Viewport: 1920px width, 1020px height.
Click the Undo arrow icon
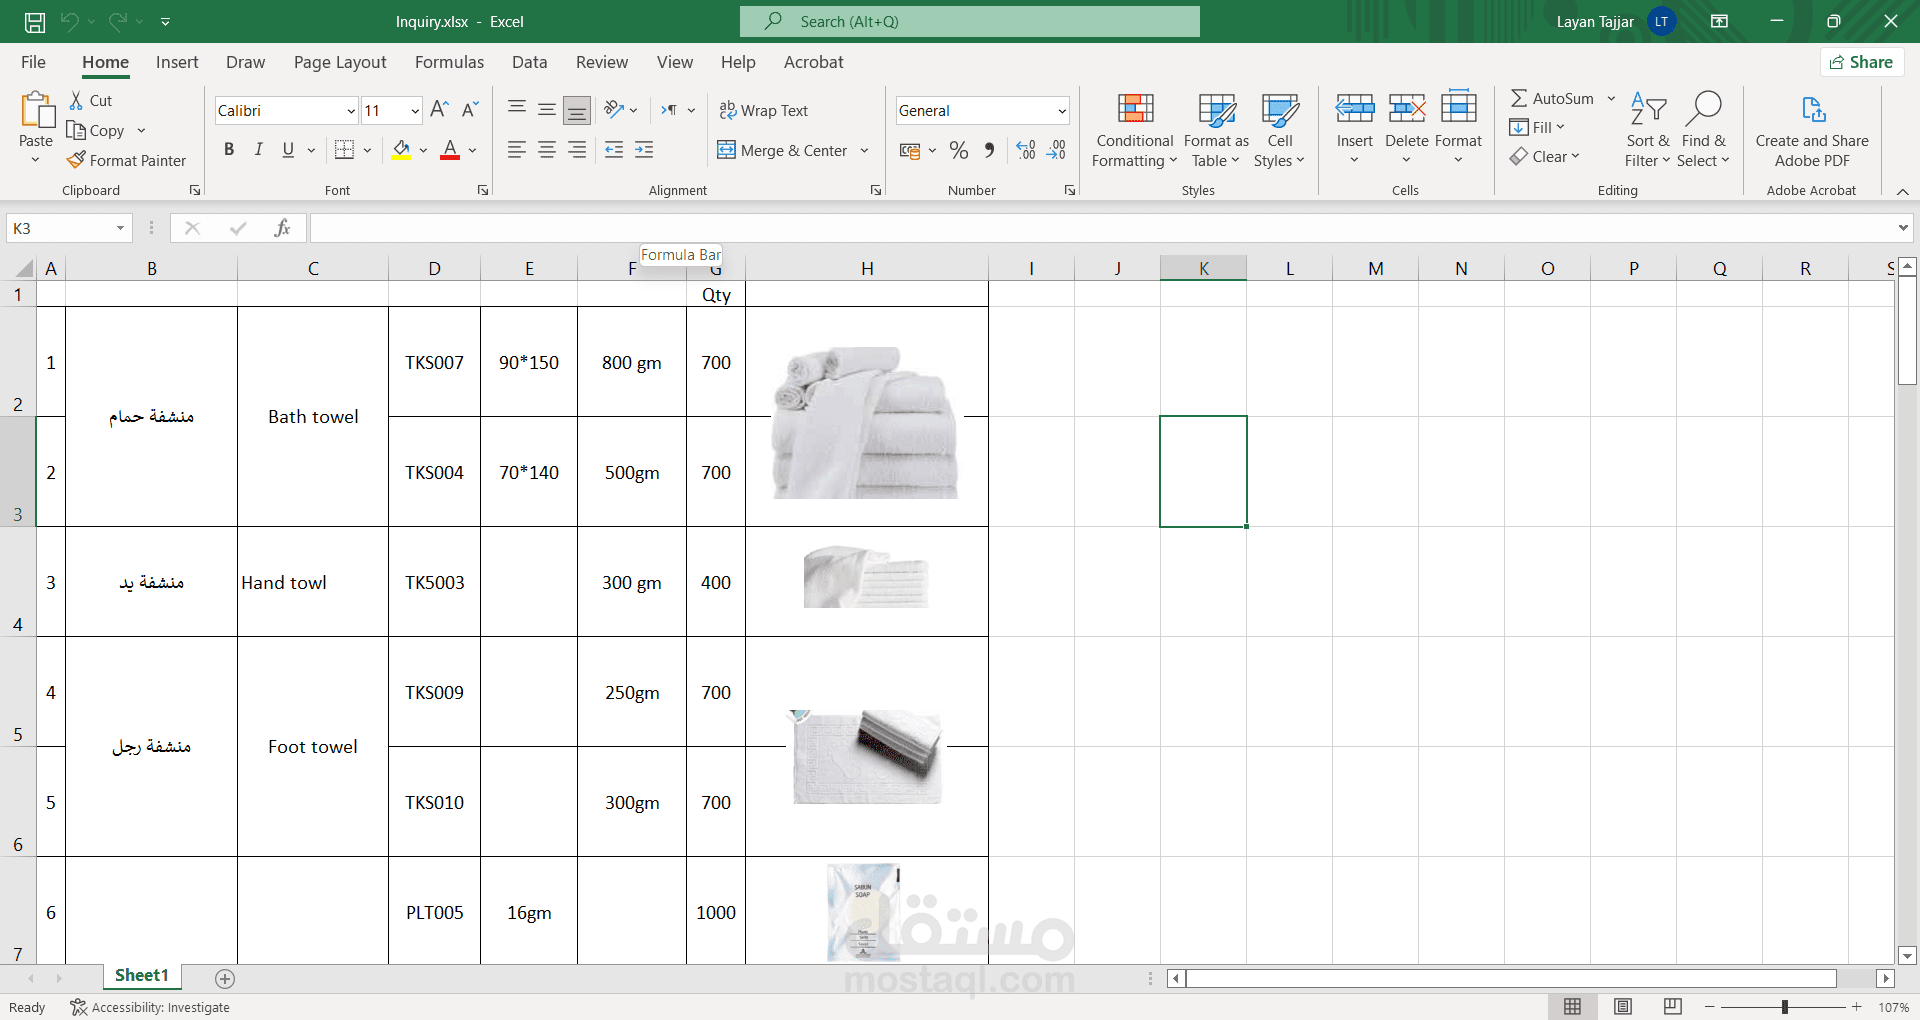69,21
